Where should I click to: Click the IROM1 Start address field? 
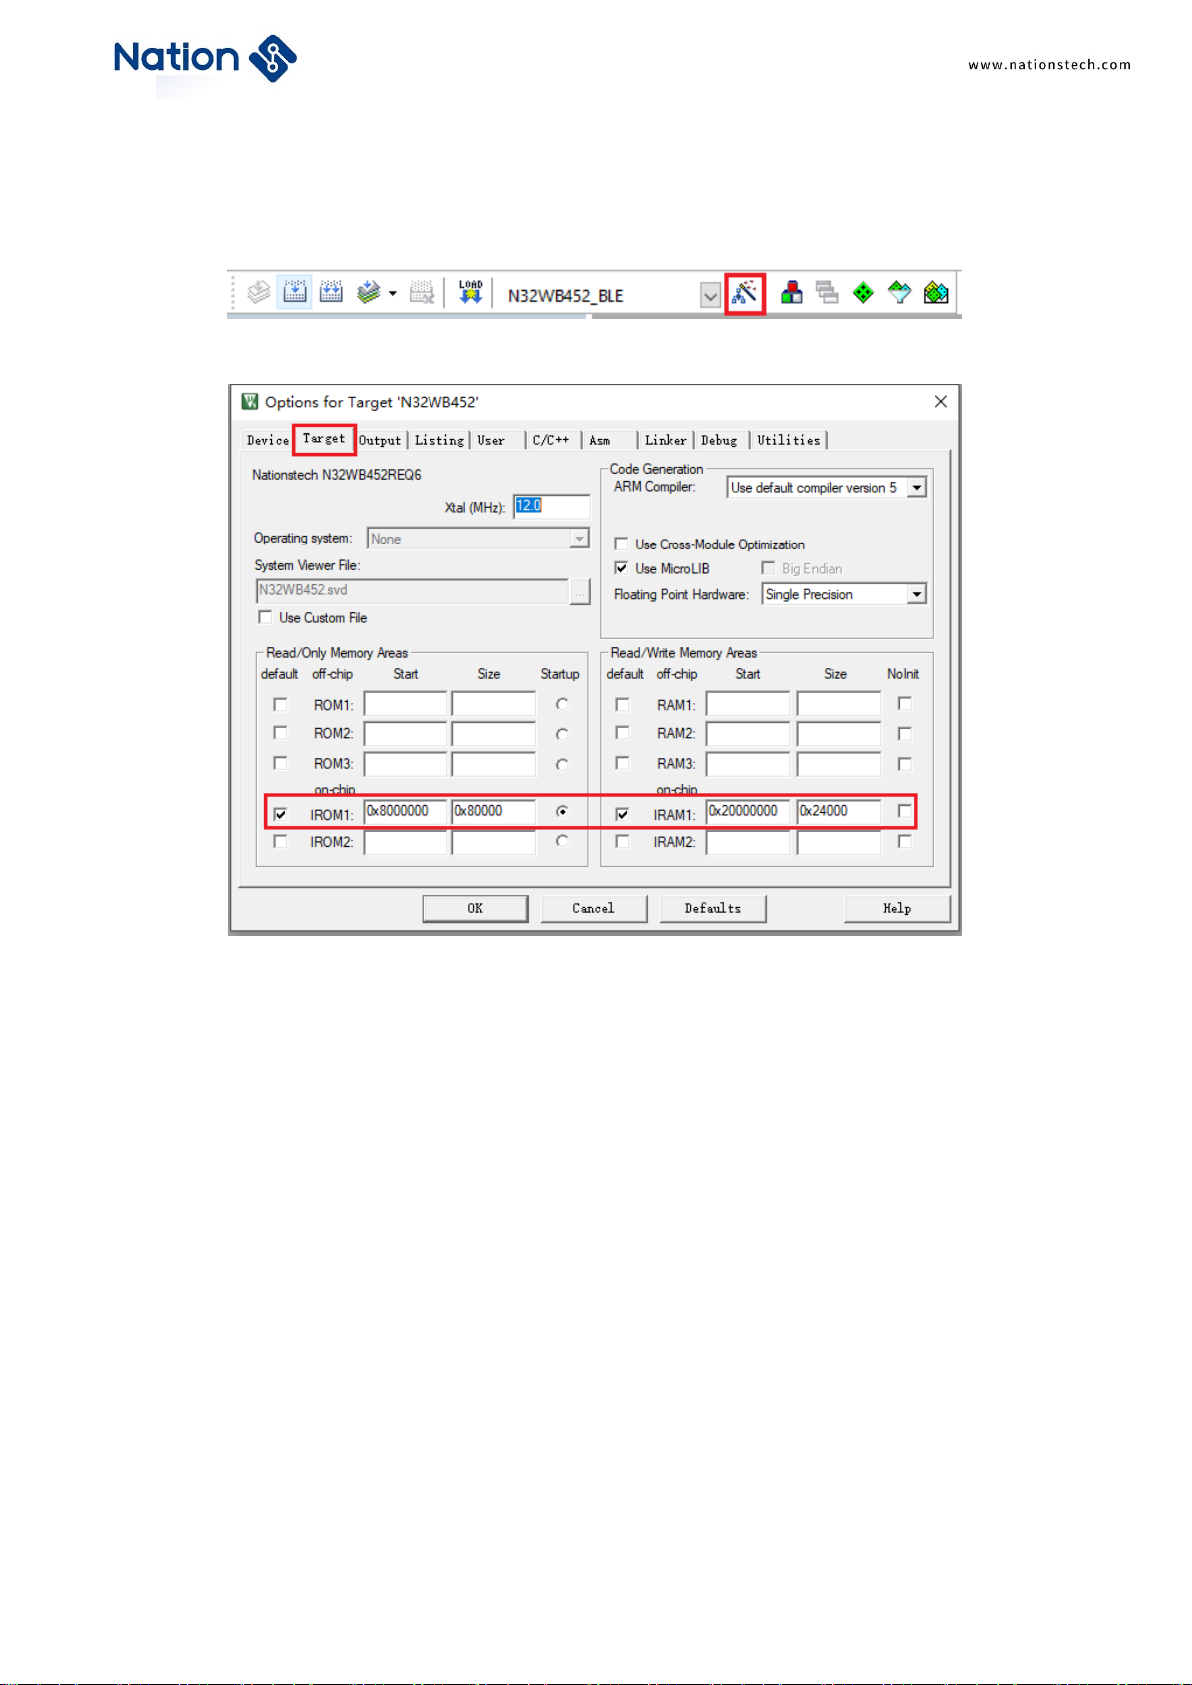click(x=405, y=812)
